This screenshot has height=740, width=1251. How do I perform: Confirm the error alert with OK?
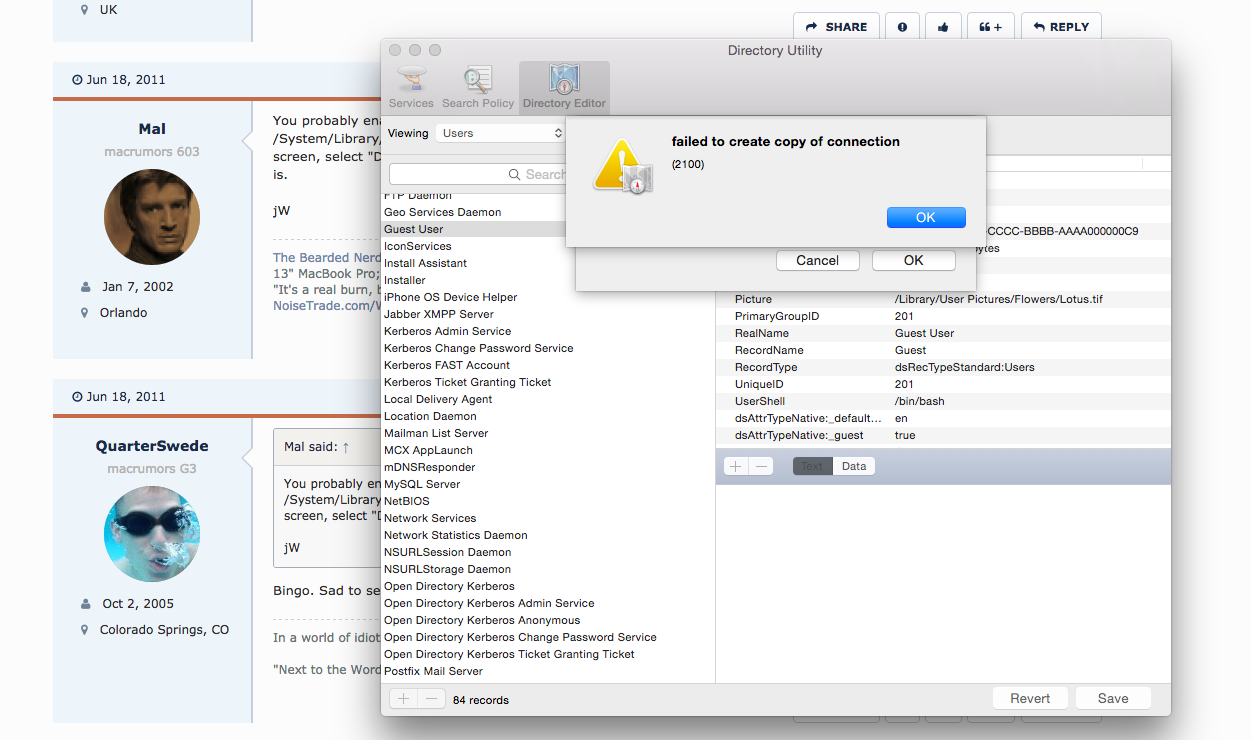pos(926,217)
